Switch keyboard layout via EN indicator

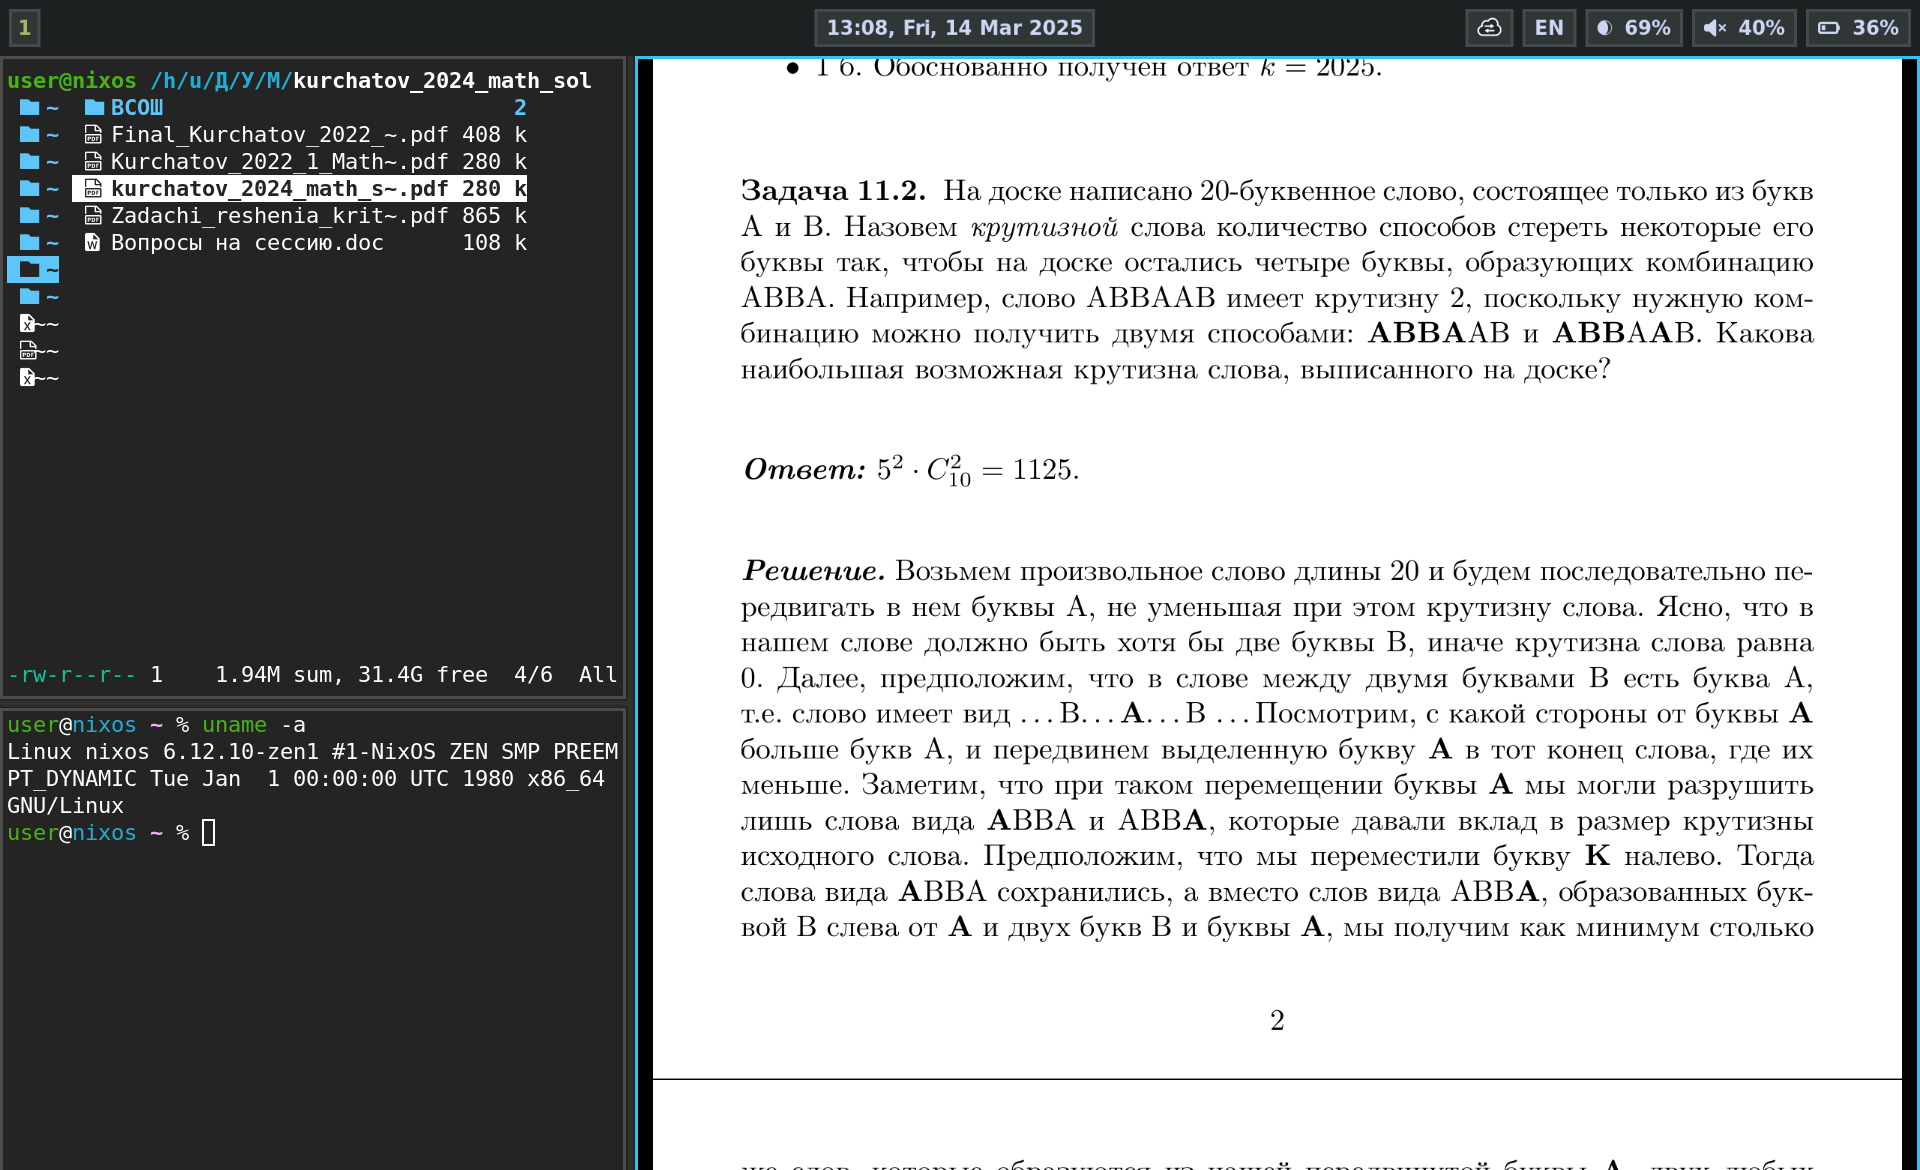[x=1548, y=28]
